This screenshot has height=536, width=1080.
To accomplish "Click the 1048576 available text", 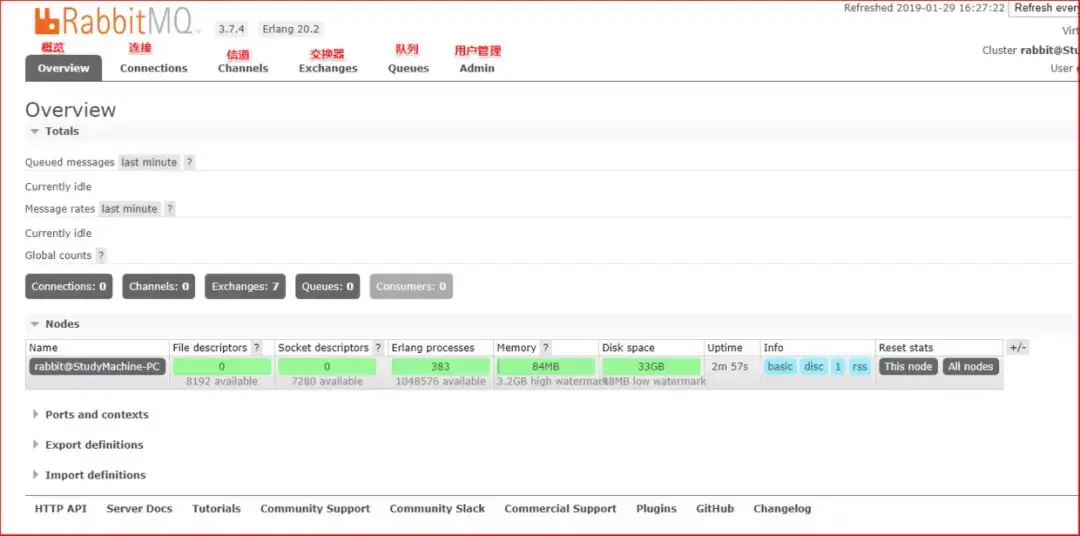I will pyautogui.click(x=440, y=382).
